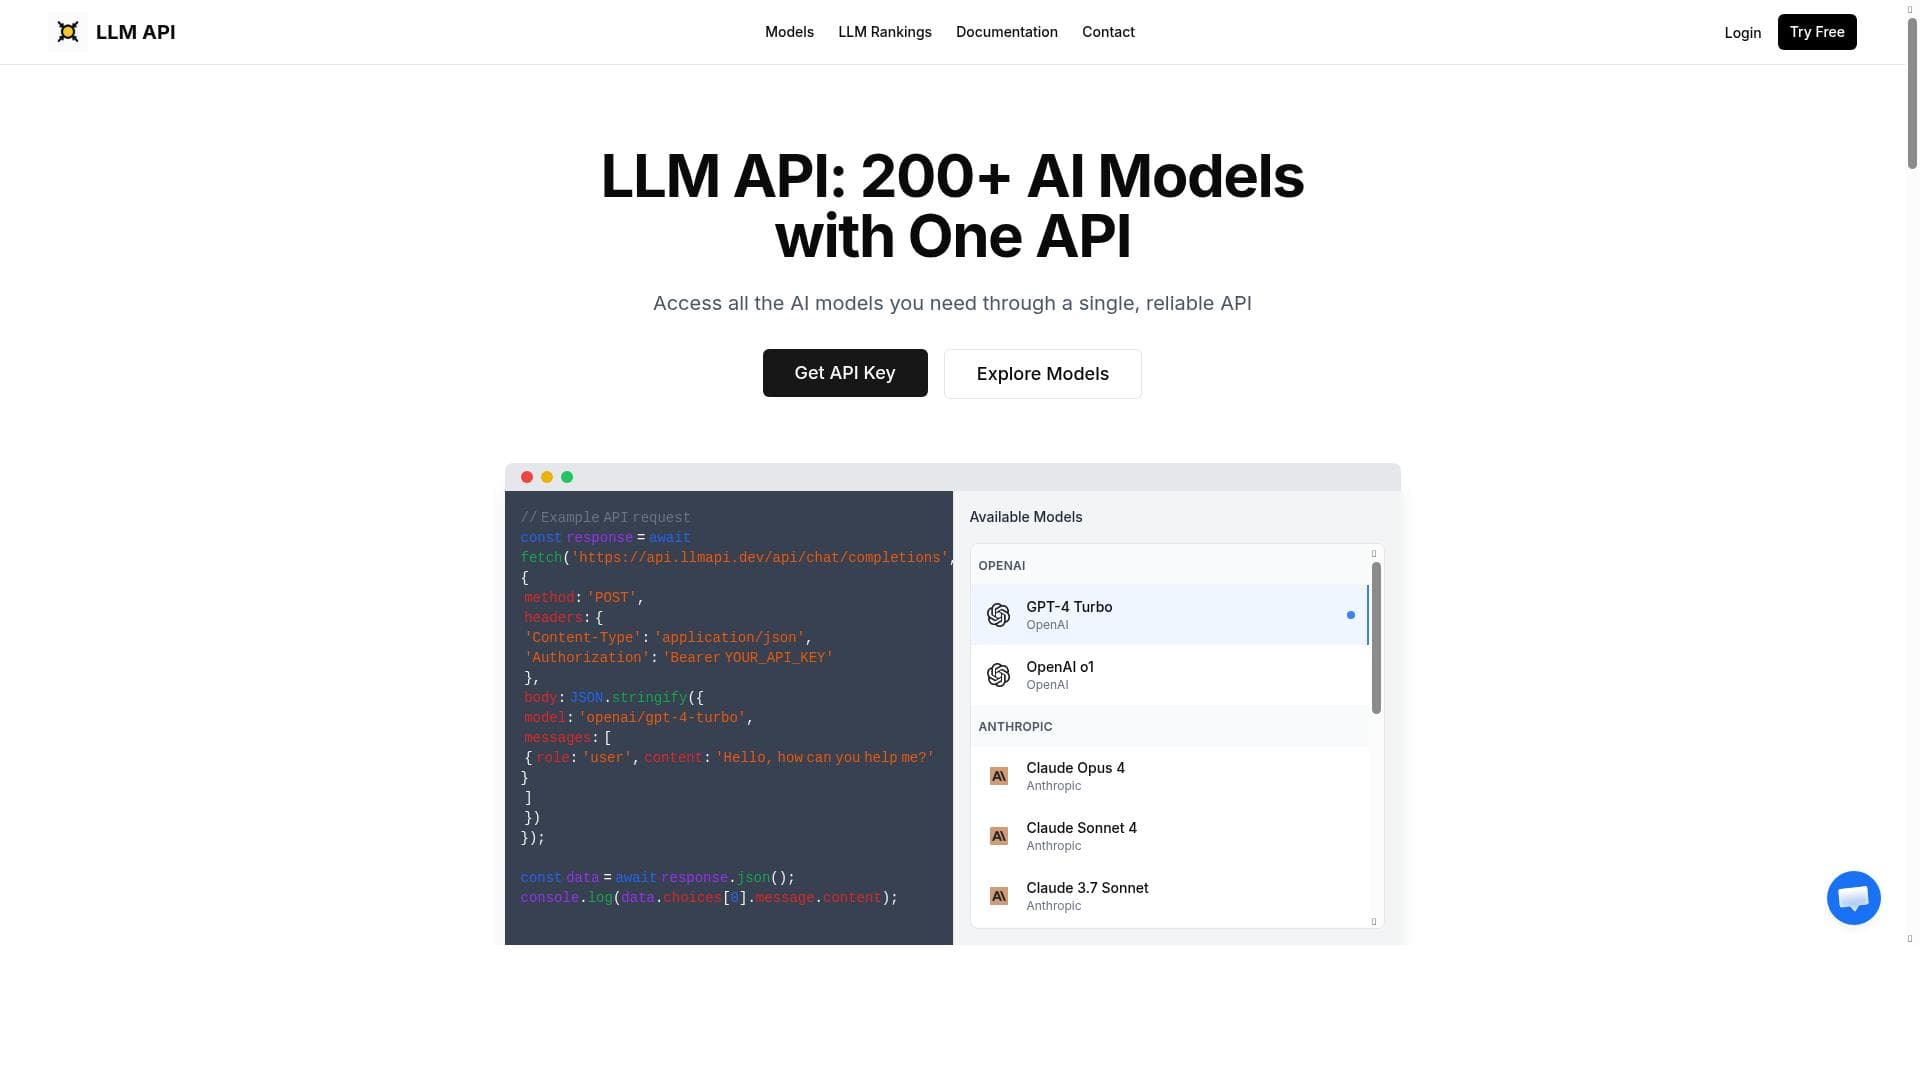Open the Models nav item
Viewport: 1920px width, 1080px height.
pyautogui.click(x=789, y=32)
